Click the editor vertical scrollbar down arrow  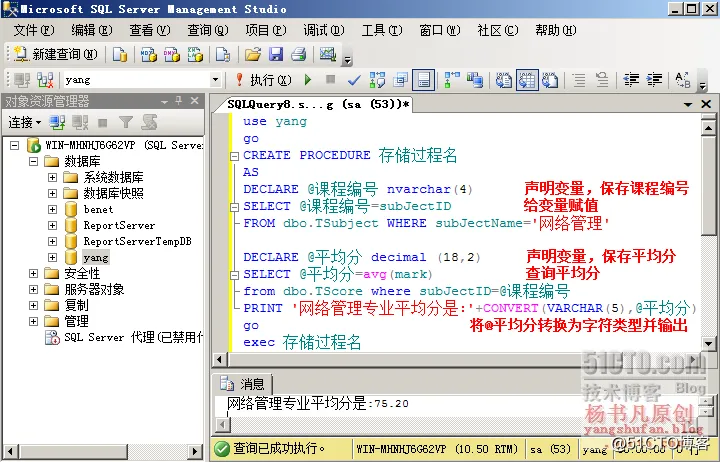708,343
